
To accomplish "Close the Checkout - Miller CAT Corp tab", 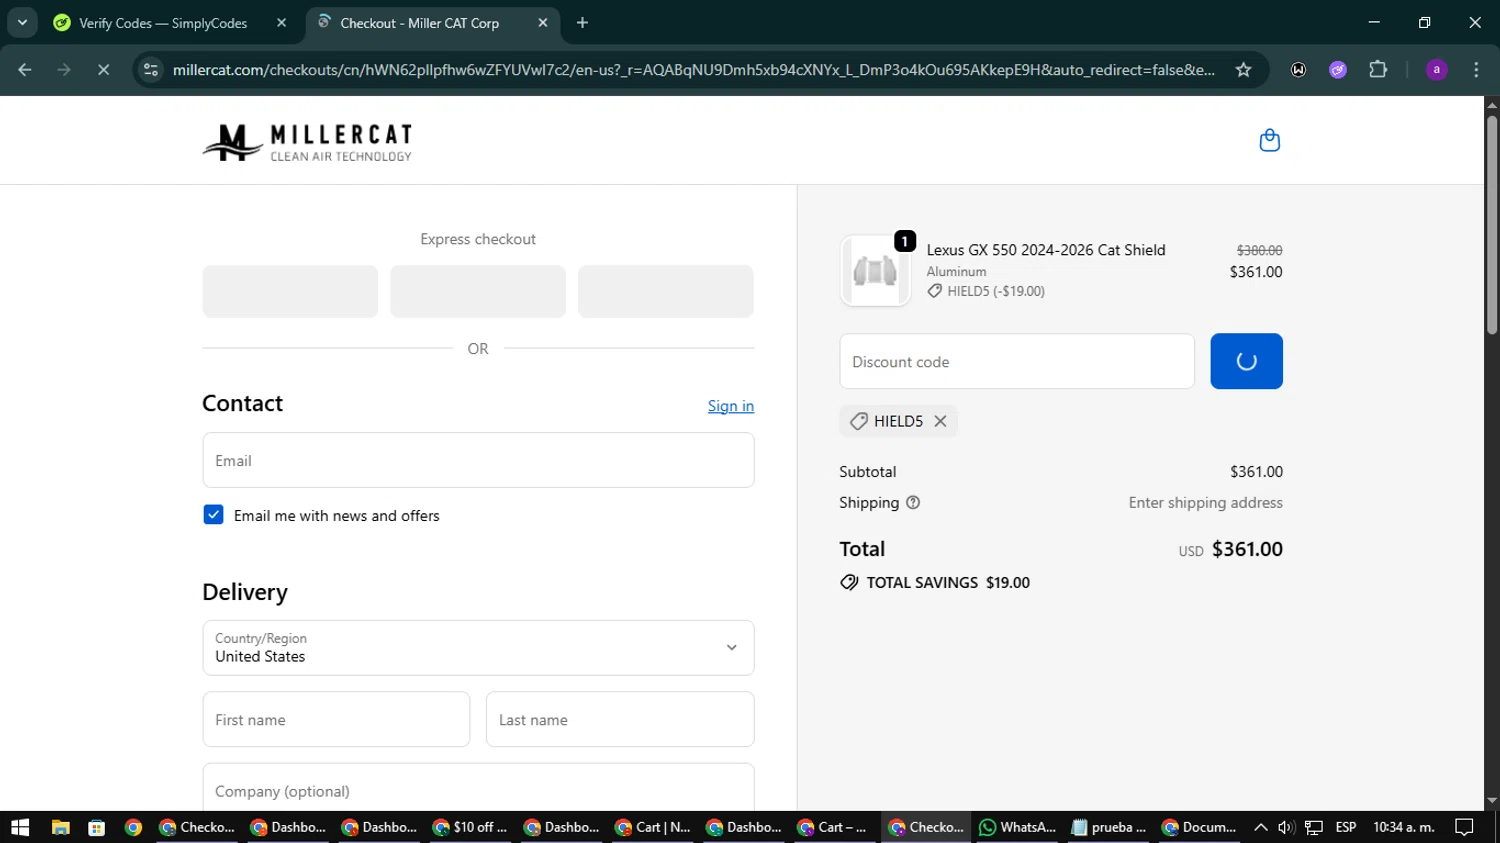I will pyautogui.click(x=543, y=23).
